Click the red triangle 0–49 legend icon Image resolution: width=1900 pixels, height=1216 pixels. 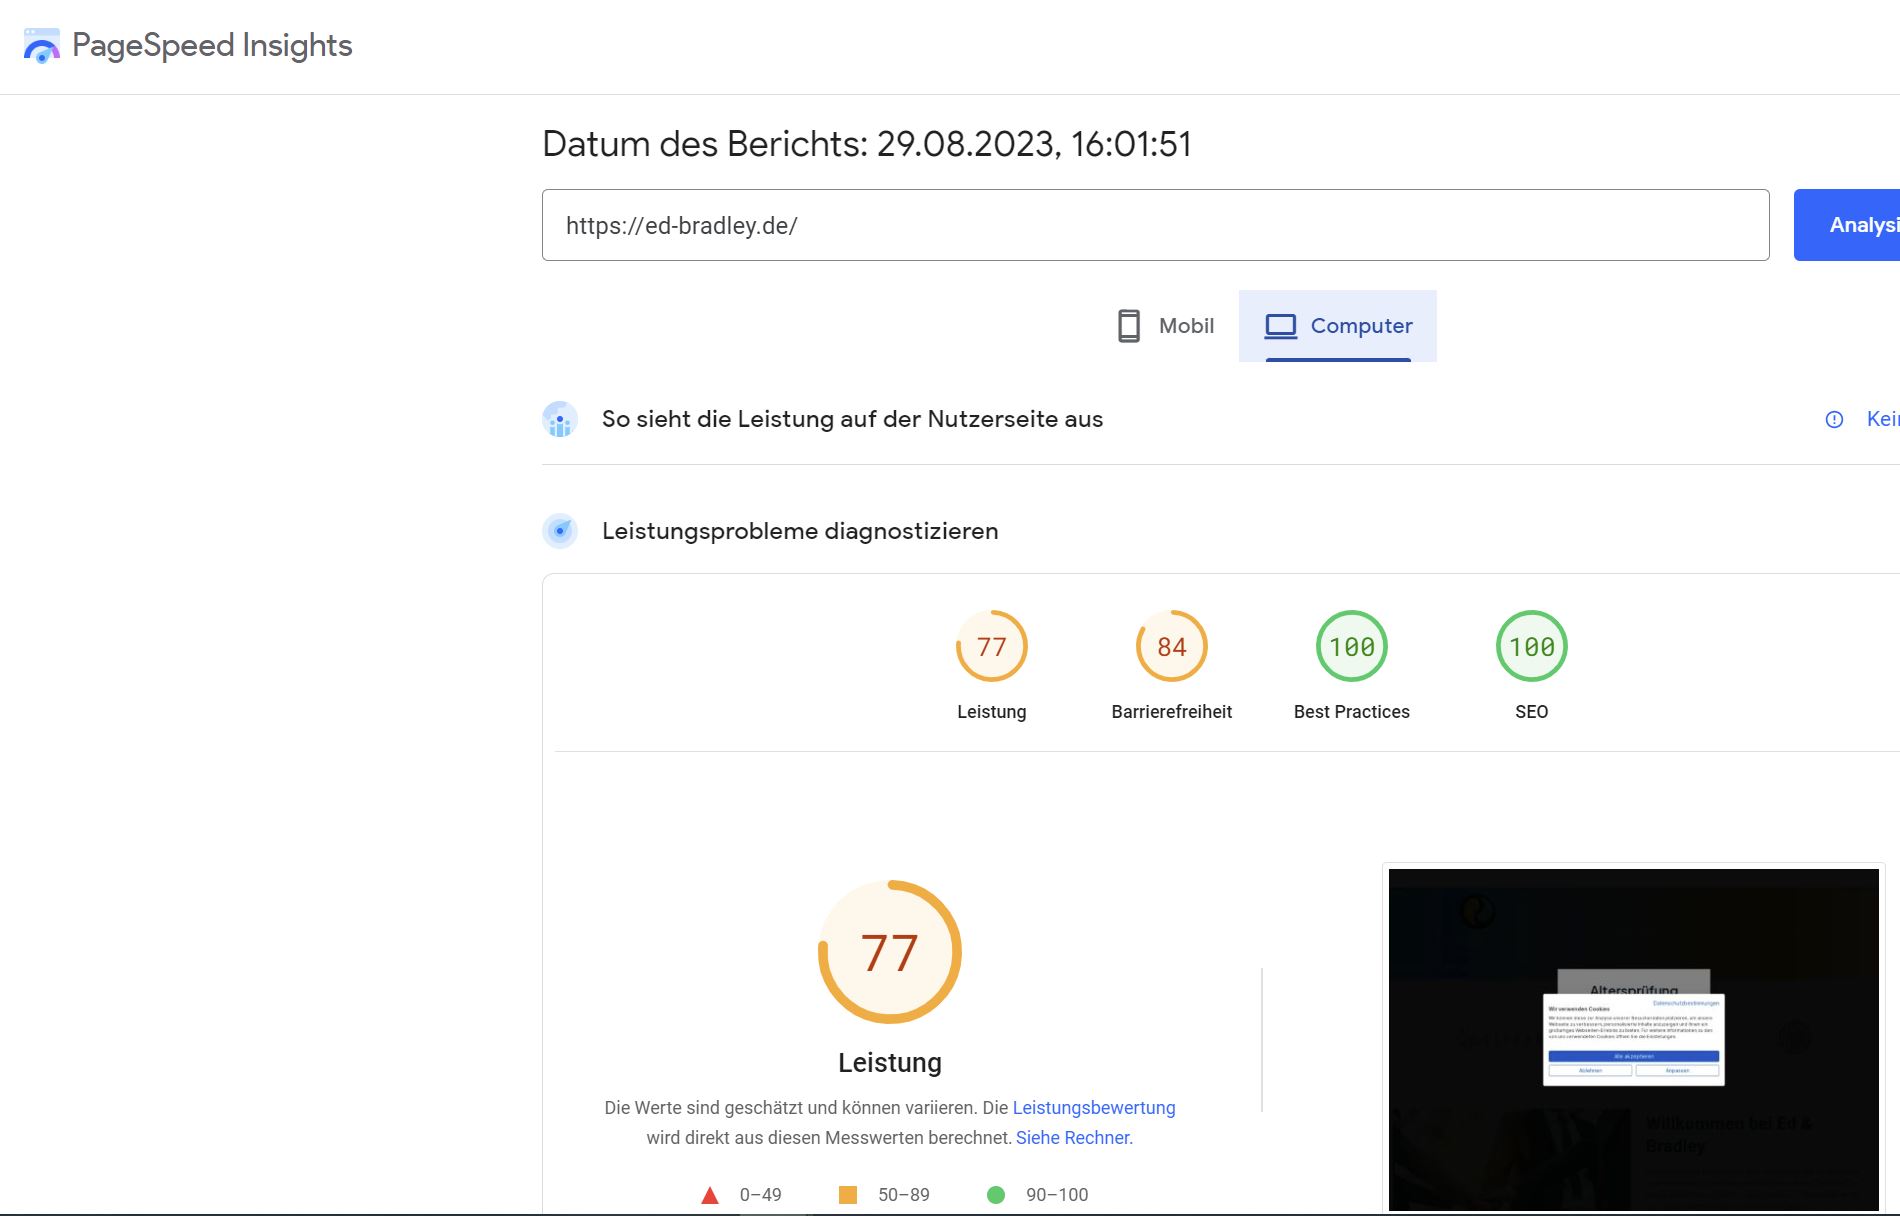click(710, 1195)
